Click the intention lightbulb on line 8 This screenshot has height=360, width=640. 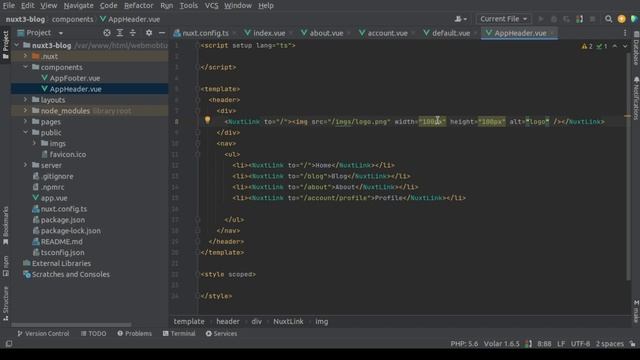[207, 120]
